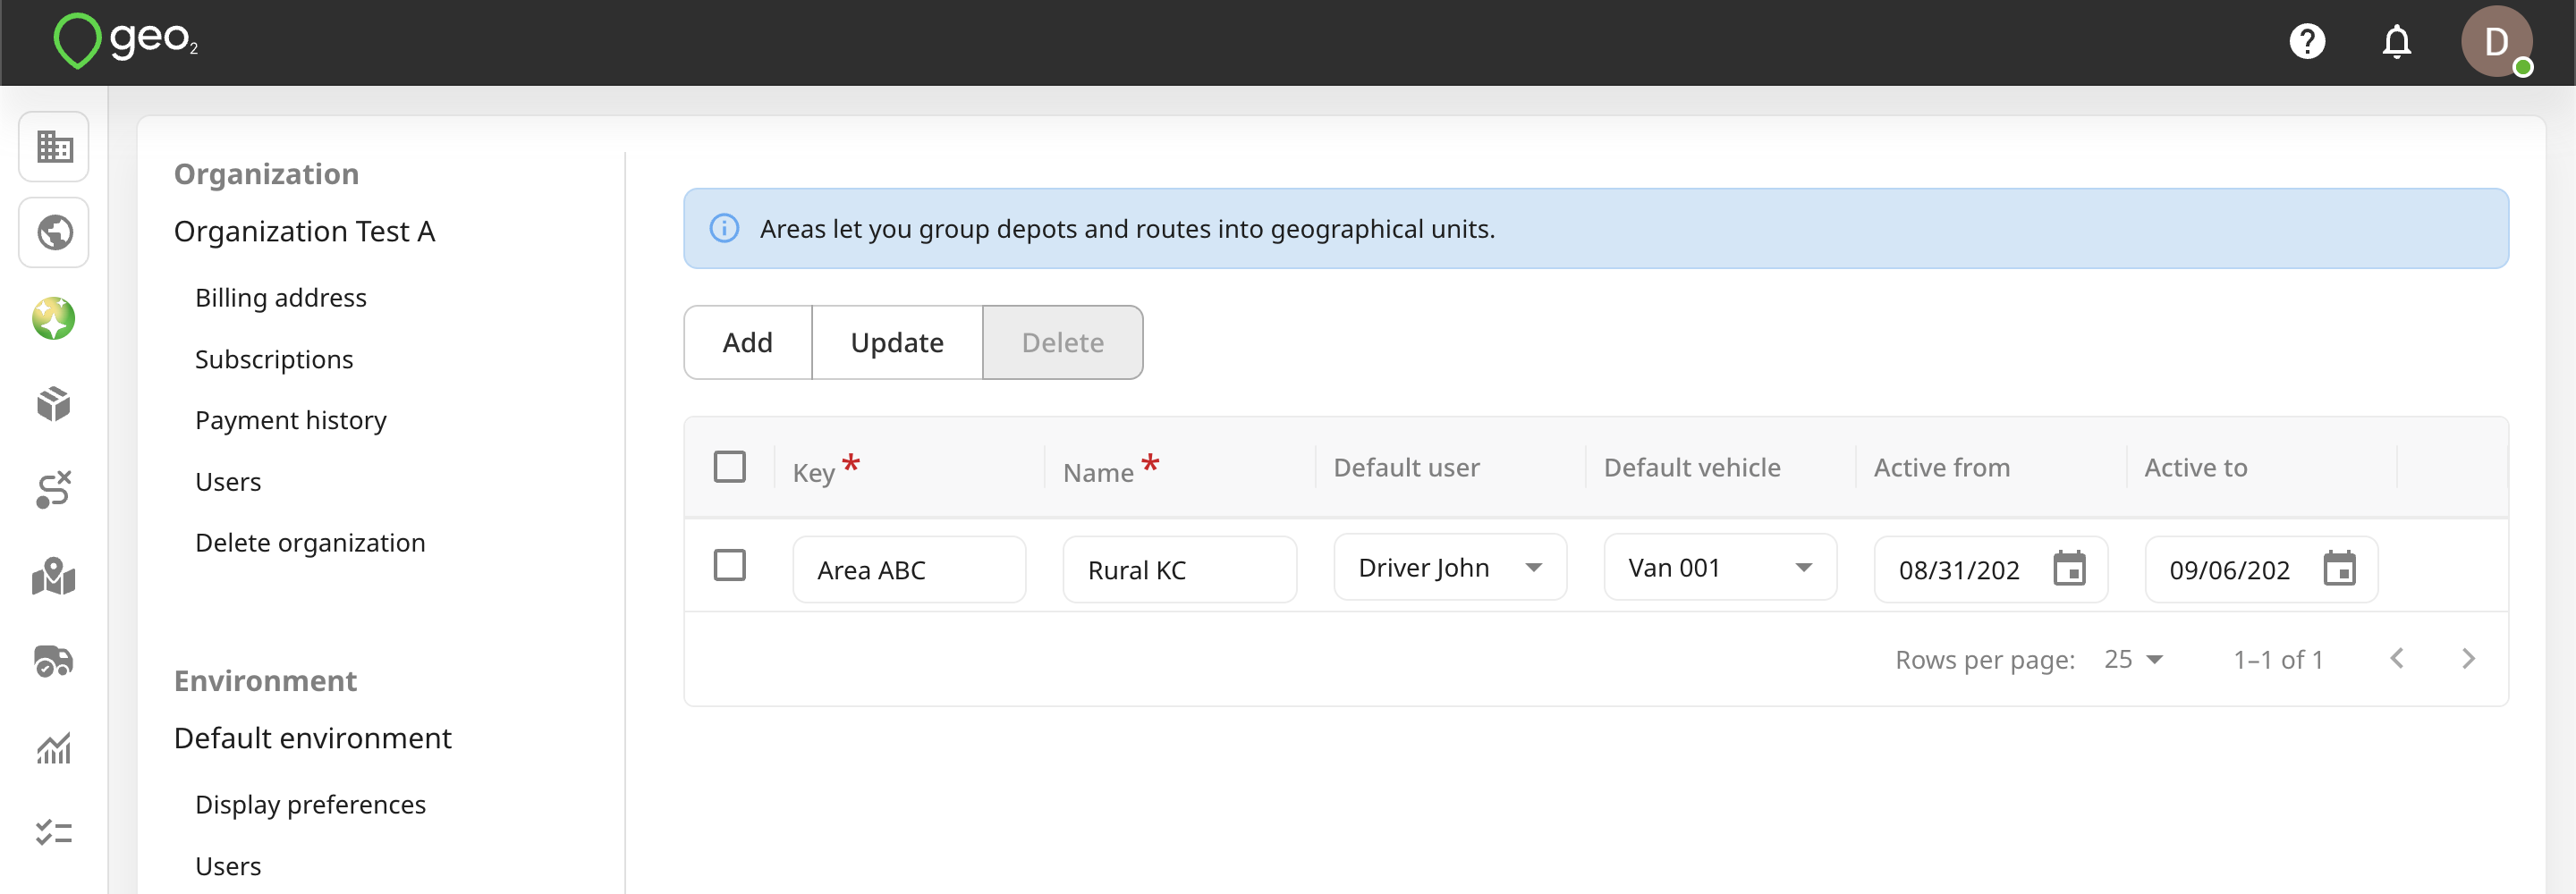2576x894 pixels.
Task: Click the Active from column header
Action: pos(1942,468)
